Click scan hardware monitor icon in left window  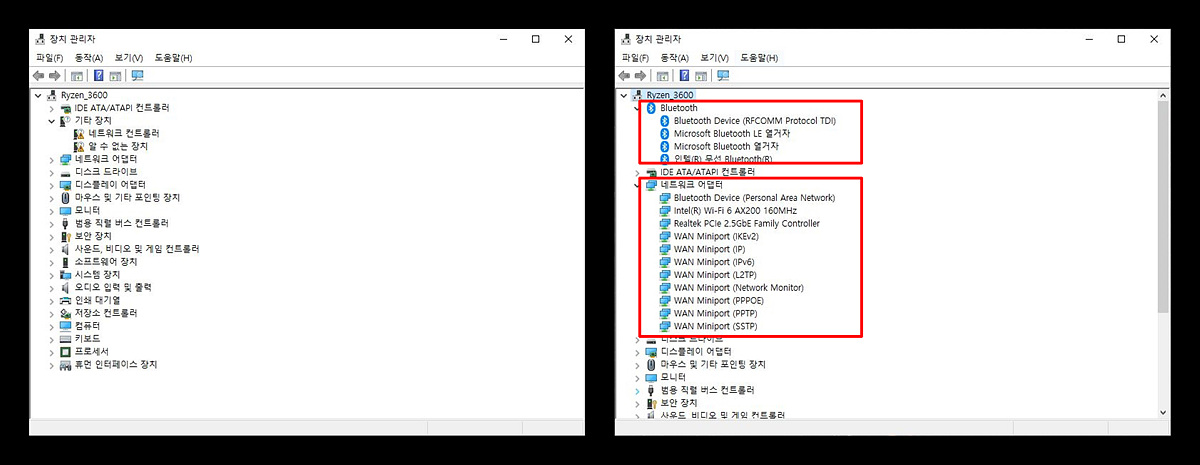[x=137, y=76]
